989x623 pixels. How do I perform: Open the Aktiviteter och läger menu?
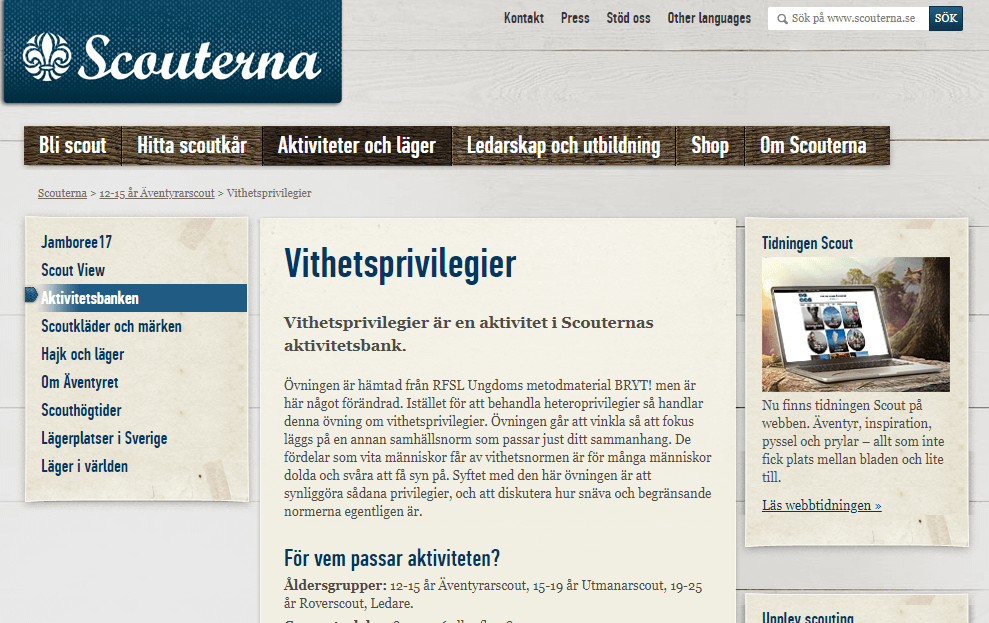(357, 145)
